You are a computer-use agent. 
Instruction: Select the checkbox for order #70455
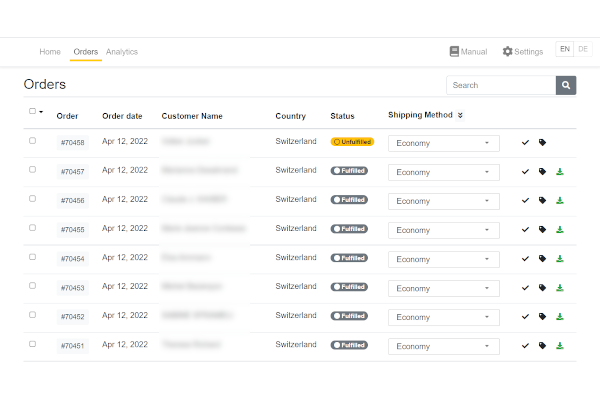[33, 228]
